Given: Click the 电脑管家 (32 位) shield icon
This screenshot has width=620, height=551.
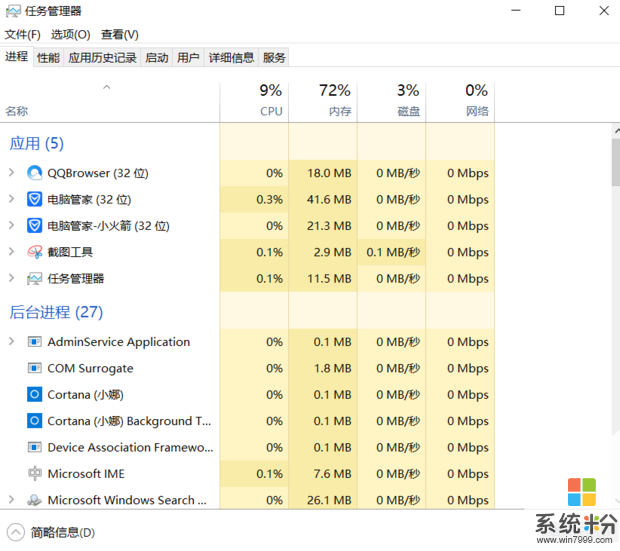Looking at the screenshot, I should [x=34, y=199].
